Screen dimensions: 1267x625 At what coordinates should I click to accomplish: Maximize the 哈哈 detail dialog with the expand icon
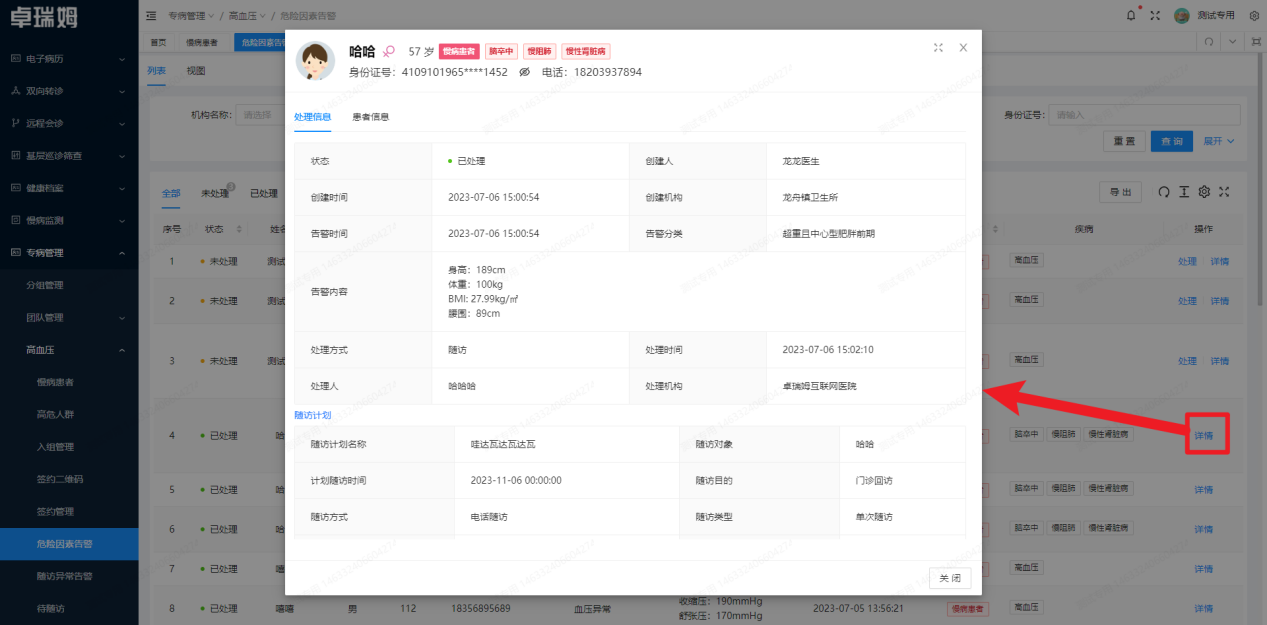click(938, 47)
